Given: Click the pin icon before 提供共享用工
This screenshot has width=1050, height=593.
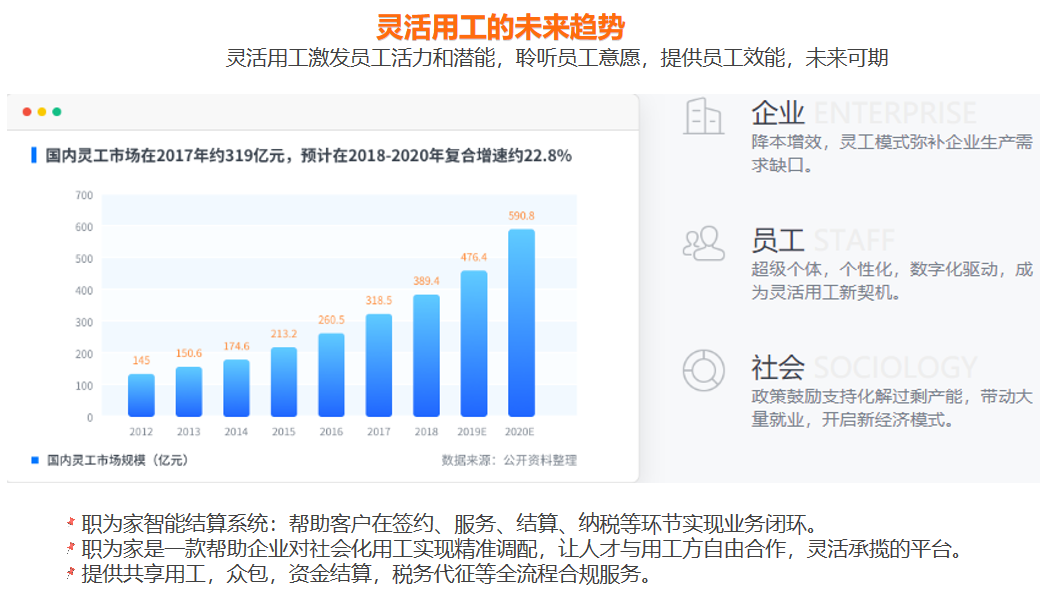Looking at the screenshot, I should 71,573.
